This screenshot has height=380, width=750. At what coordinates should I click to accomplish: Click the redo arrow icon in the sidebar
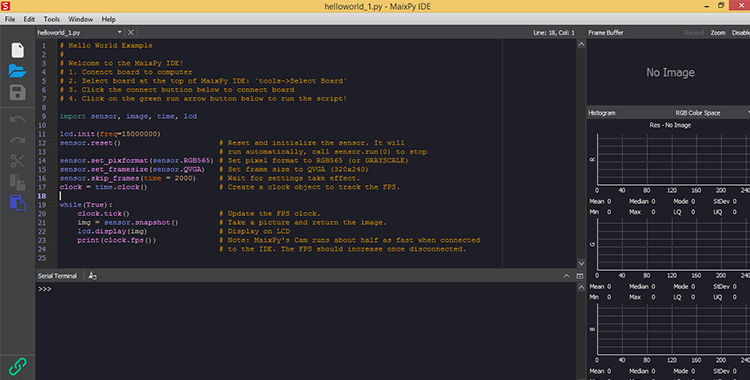[x=17, y=140]
